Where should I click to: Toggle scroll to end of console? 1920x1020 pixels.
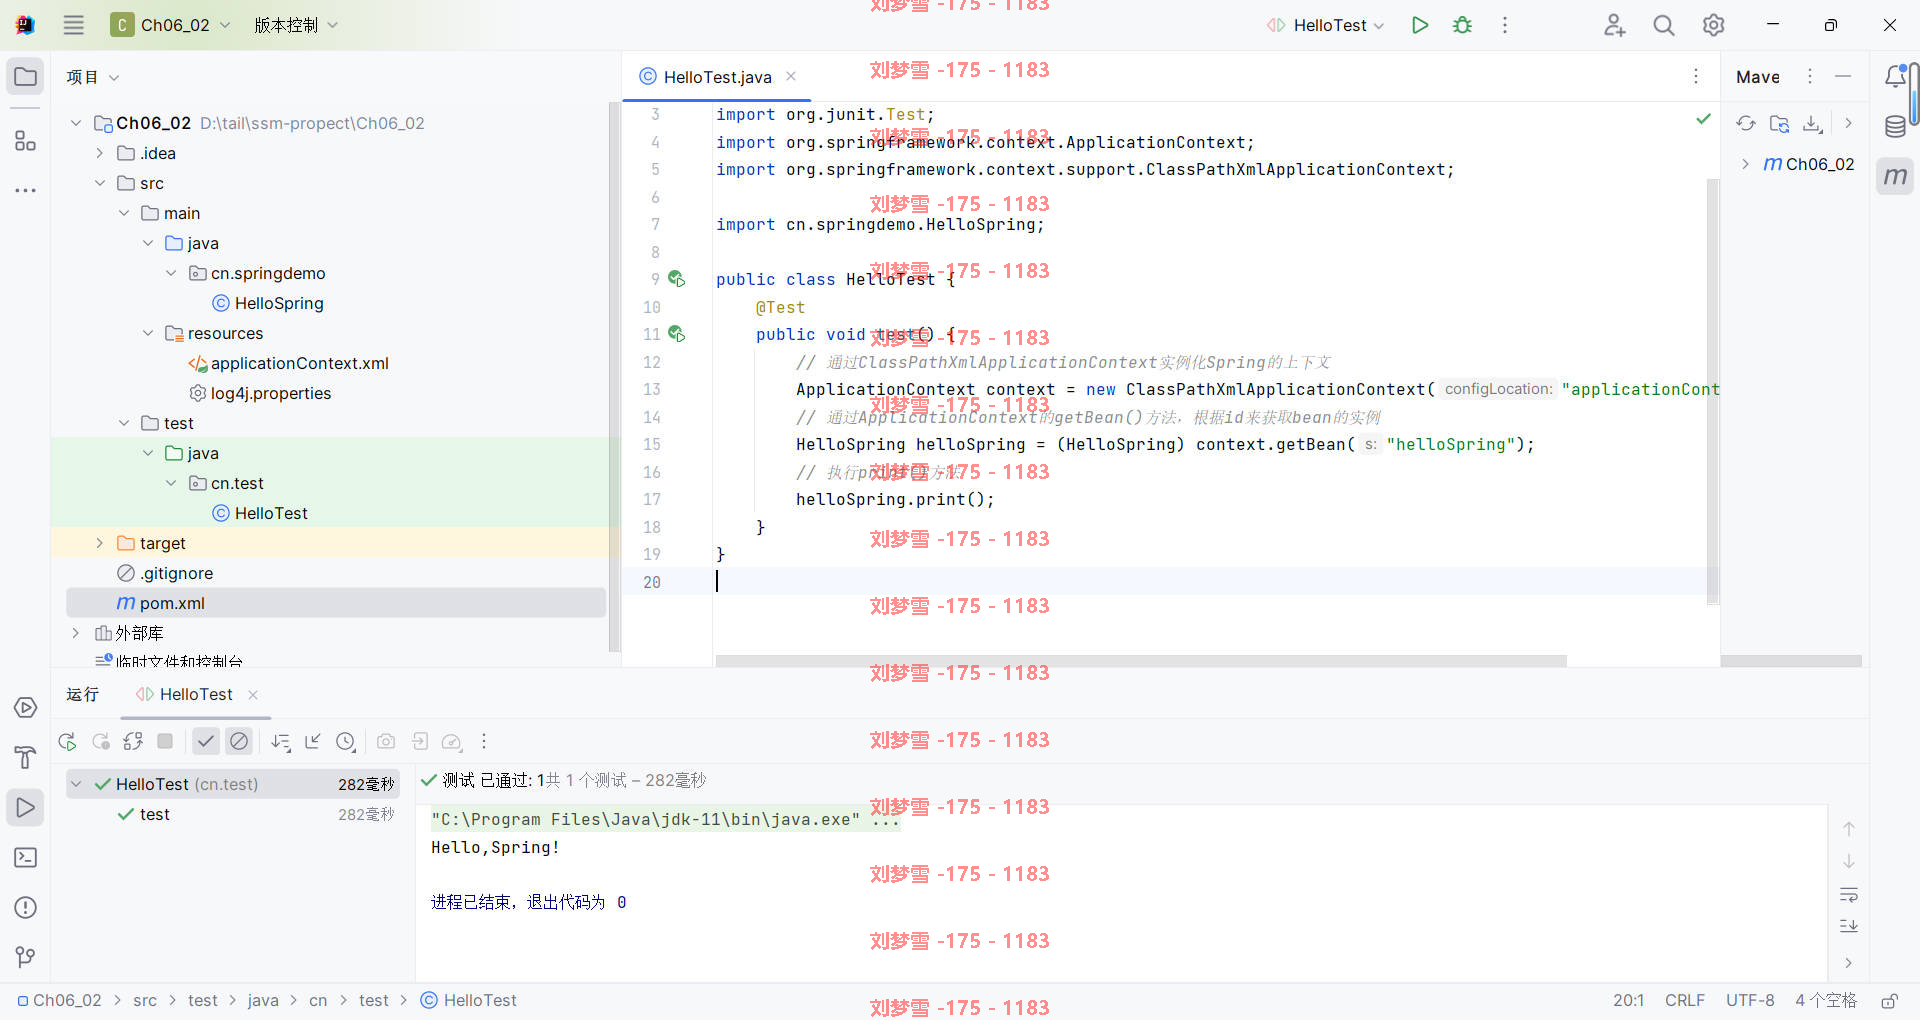click(x=1849, y=926)
